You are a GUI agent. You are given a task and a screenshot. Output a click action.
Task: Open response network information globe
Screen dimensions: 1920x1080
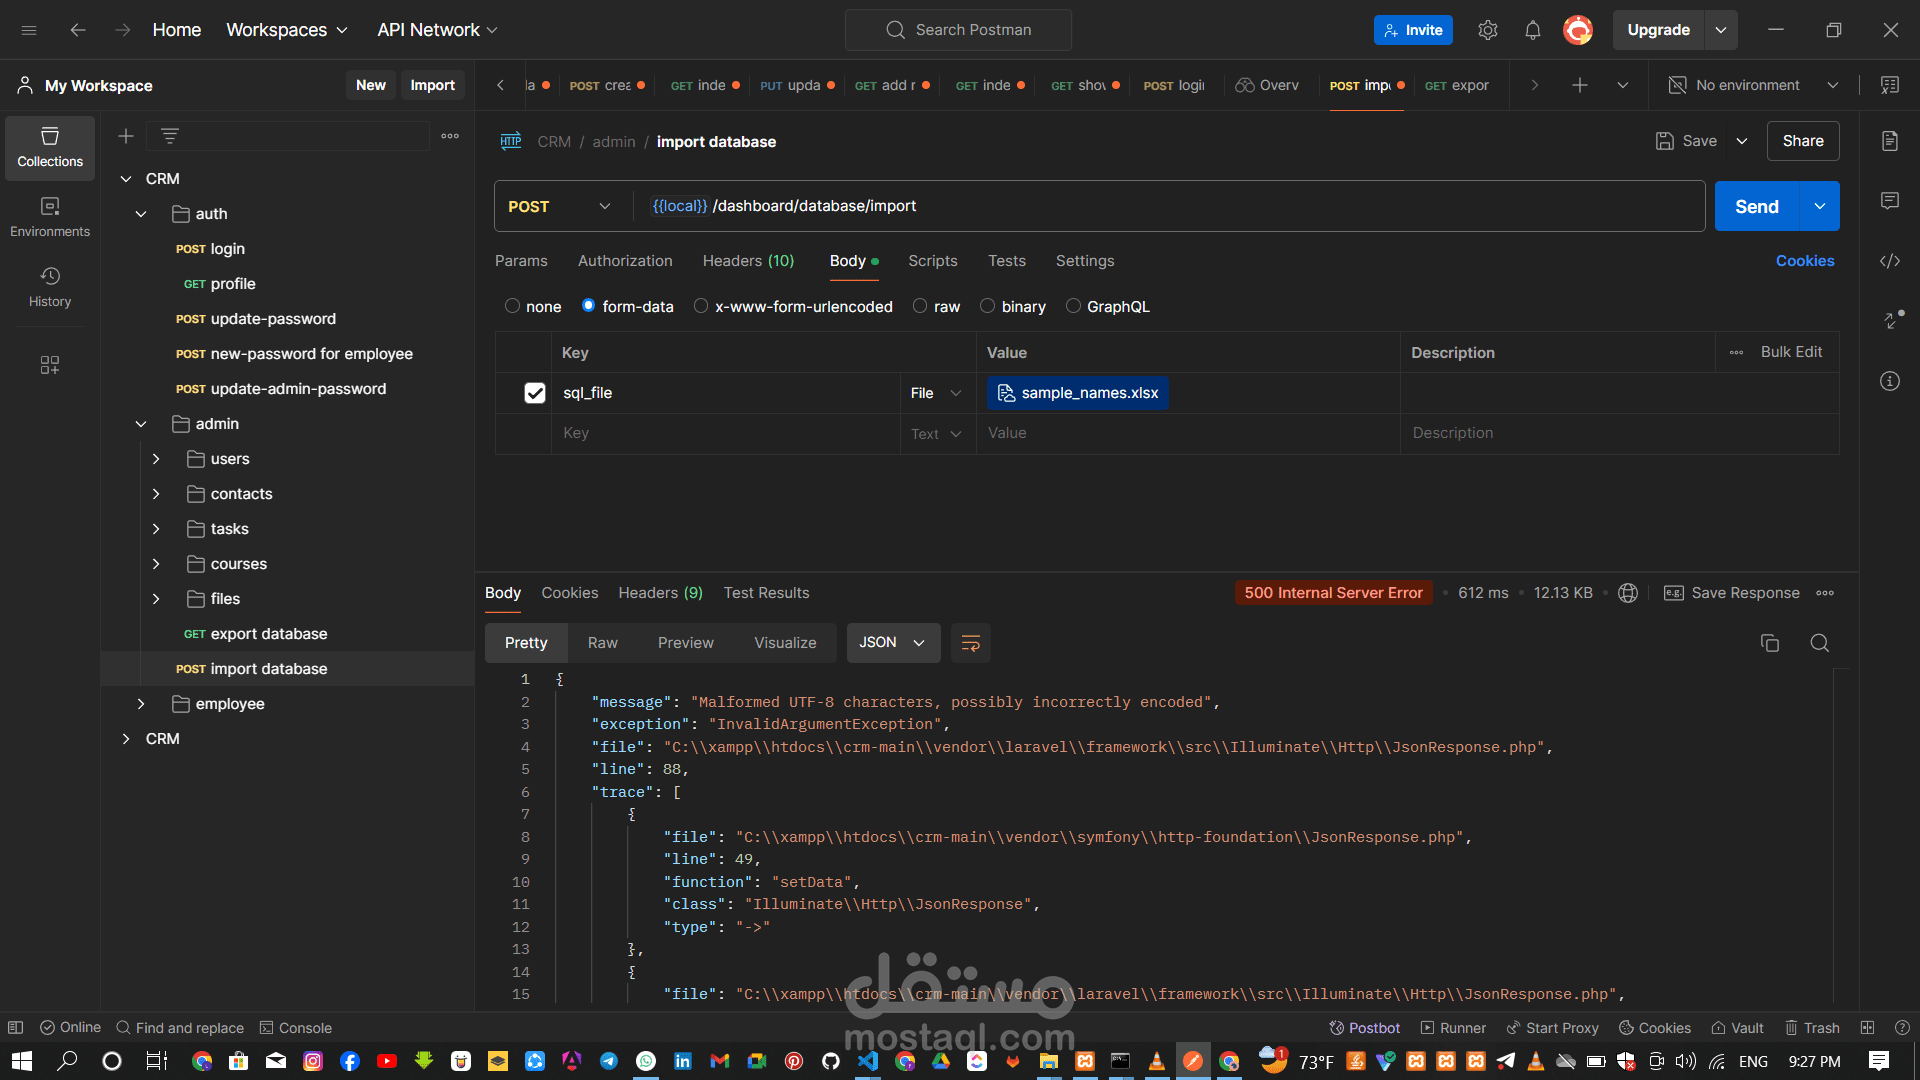coord(1628,593)
